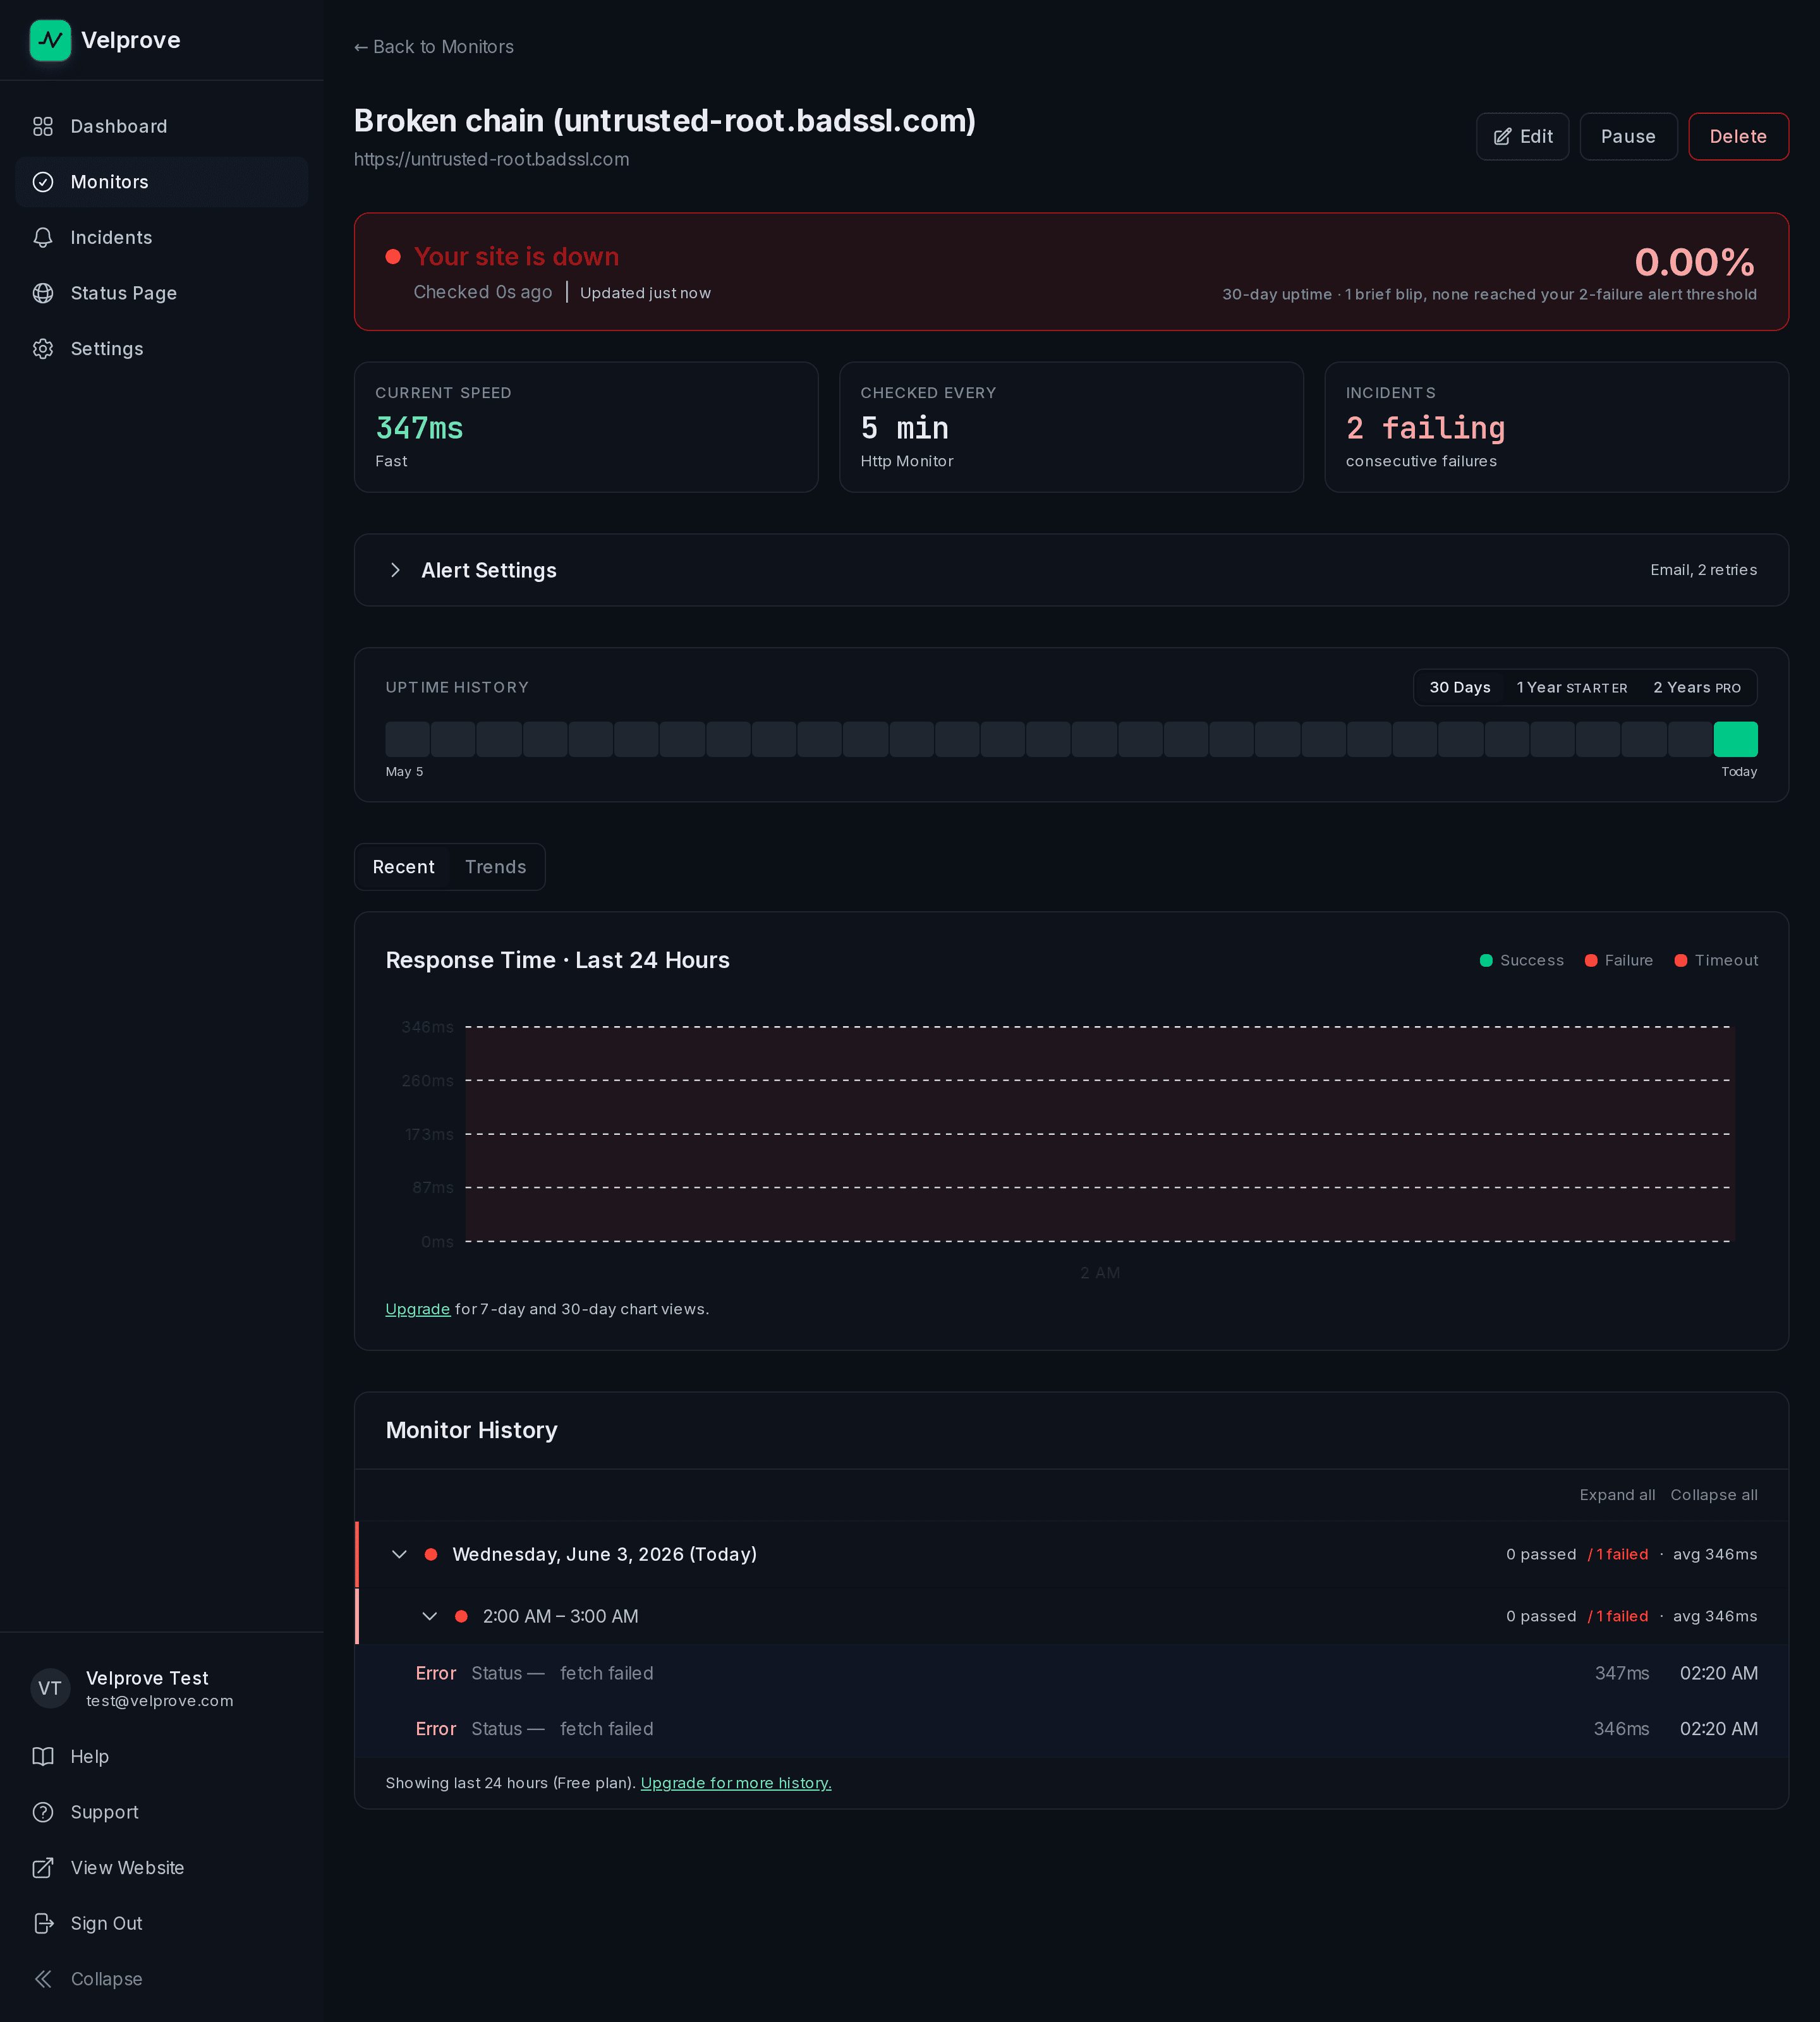Collapse the 2:00 AM – 3:00 AM hour group
The width and height of the screenshot is (1820, 2022).
[x=429, y=1616]
